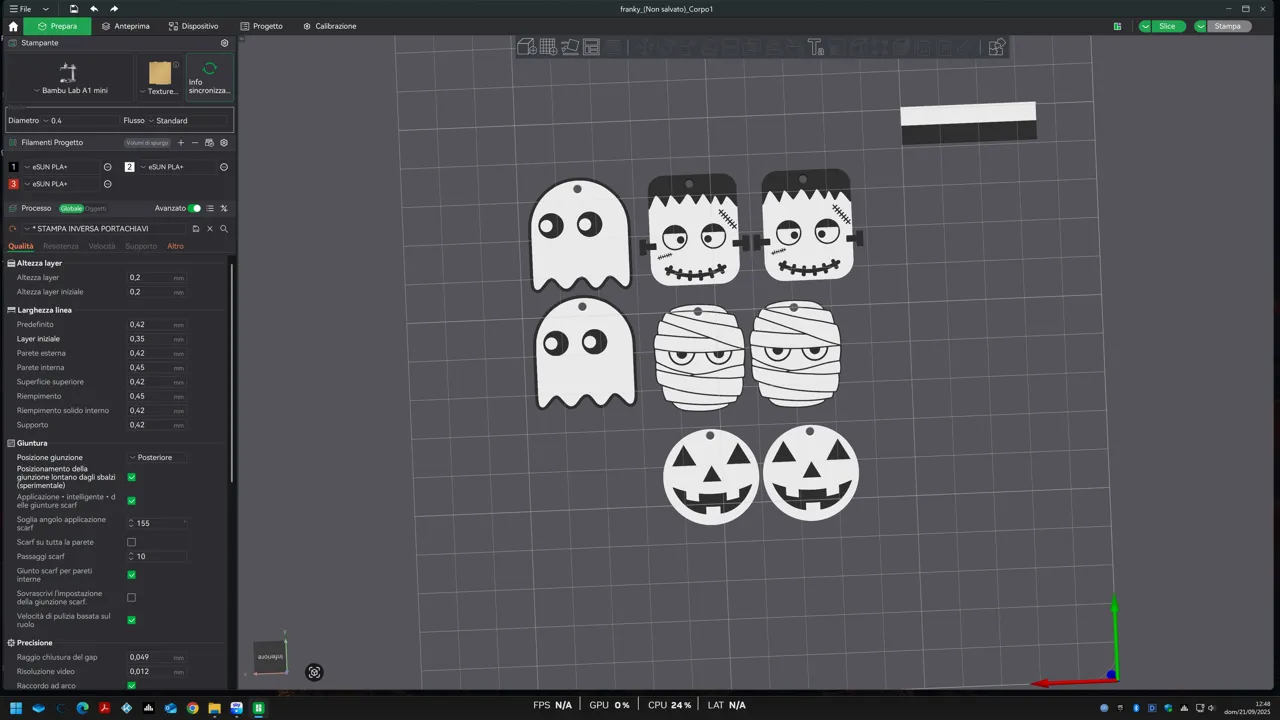The width and height of the screenshot is (1280, 720).
Task: Open the Bambu Lab A1 mini printer dropdown
Action: pyautogui.click(x=69, y=78)
